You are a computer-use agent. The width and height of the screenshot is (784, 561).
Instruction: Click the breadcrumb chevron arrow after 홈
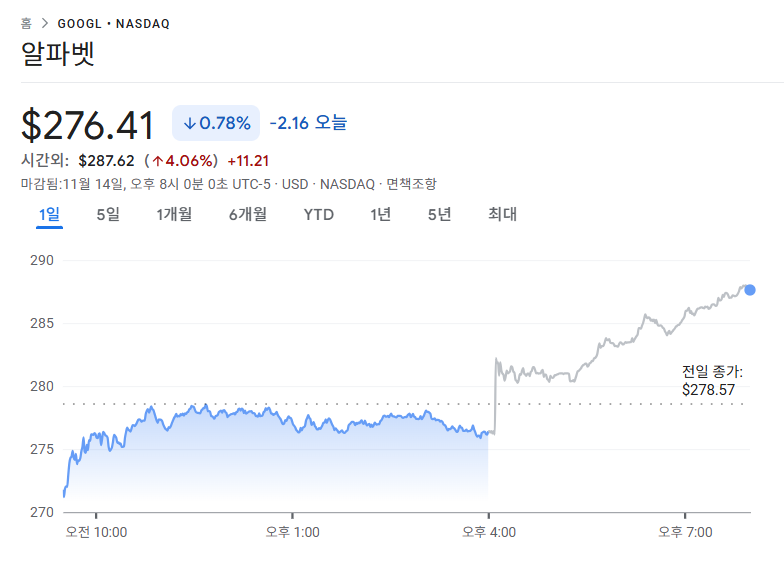tap(45, 24)
